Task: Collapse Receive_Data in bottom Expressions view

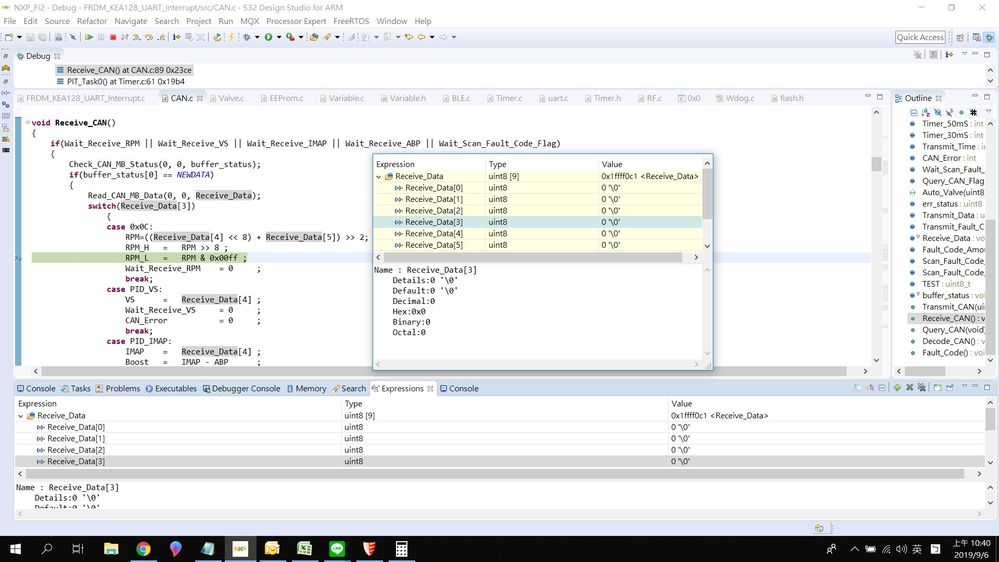Action: 20,416
